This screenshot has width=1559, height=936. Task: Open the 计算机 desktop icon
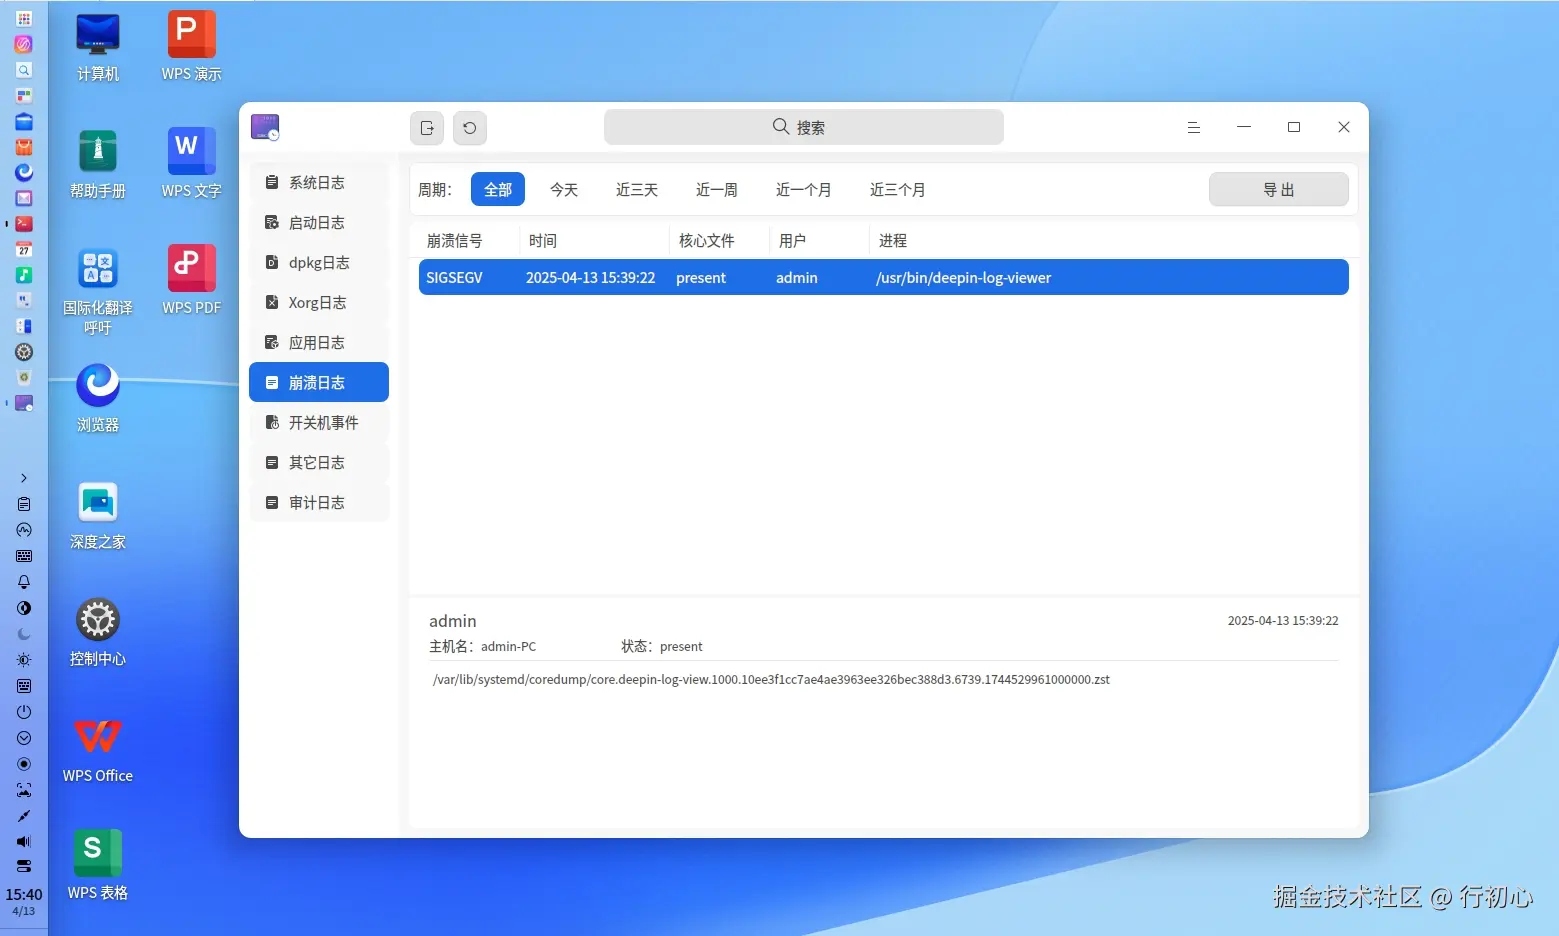point(98,48)
